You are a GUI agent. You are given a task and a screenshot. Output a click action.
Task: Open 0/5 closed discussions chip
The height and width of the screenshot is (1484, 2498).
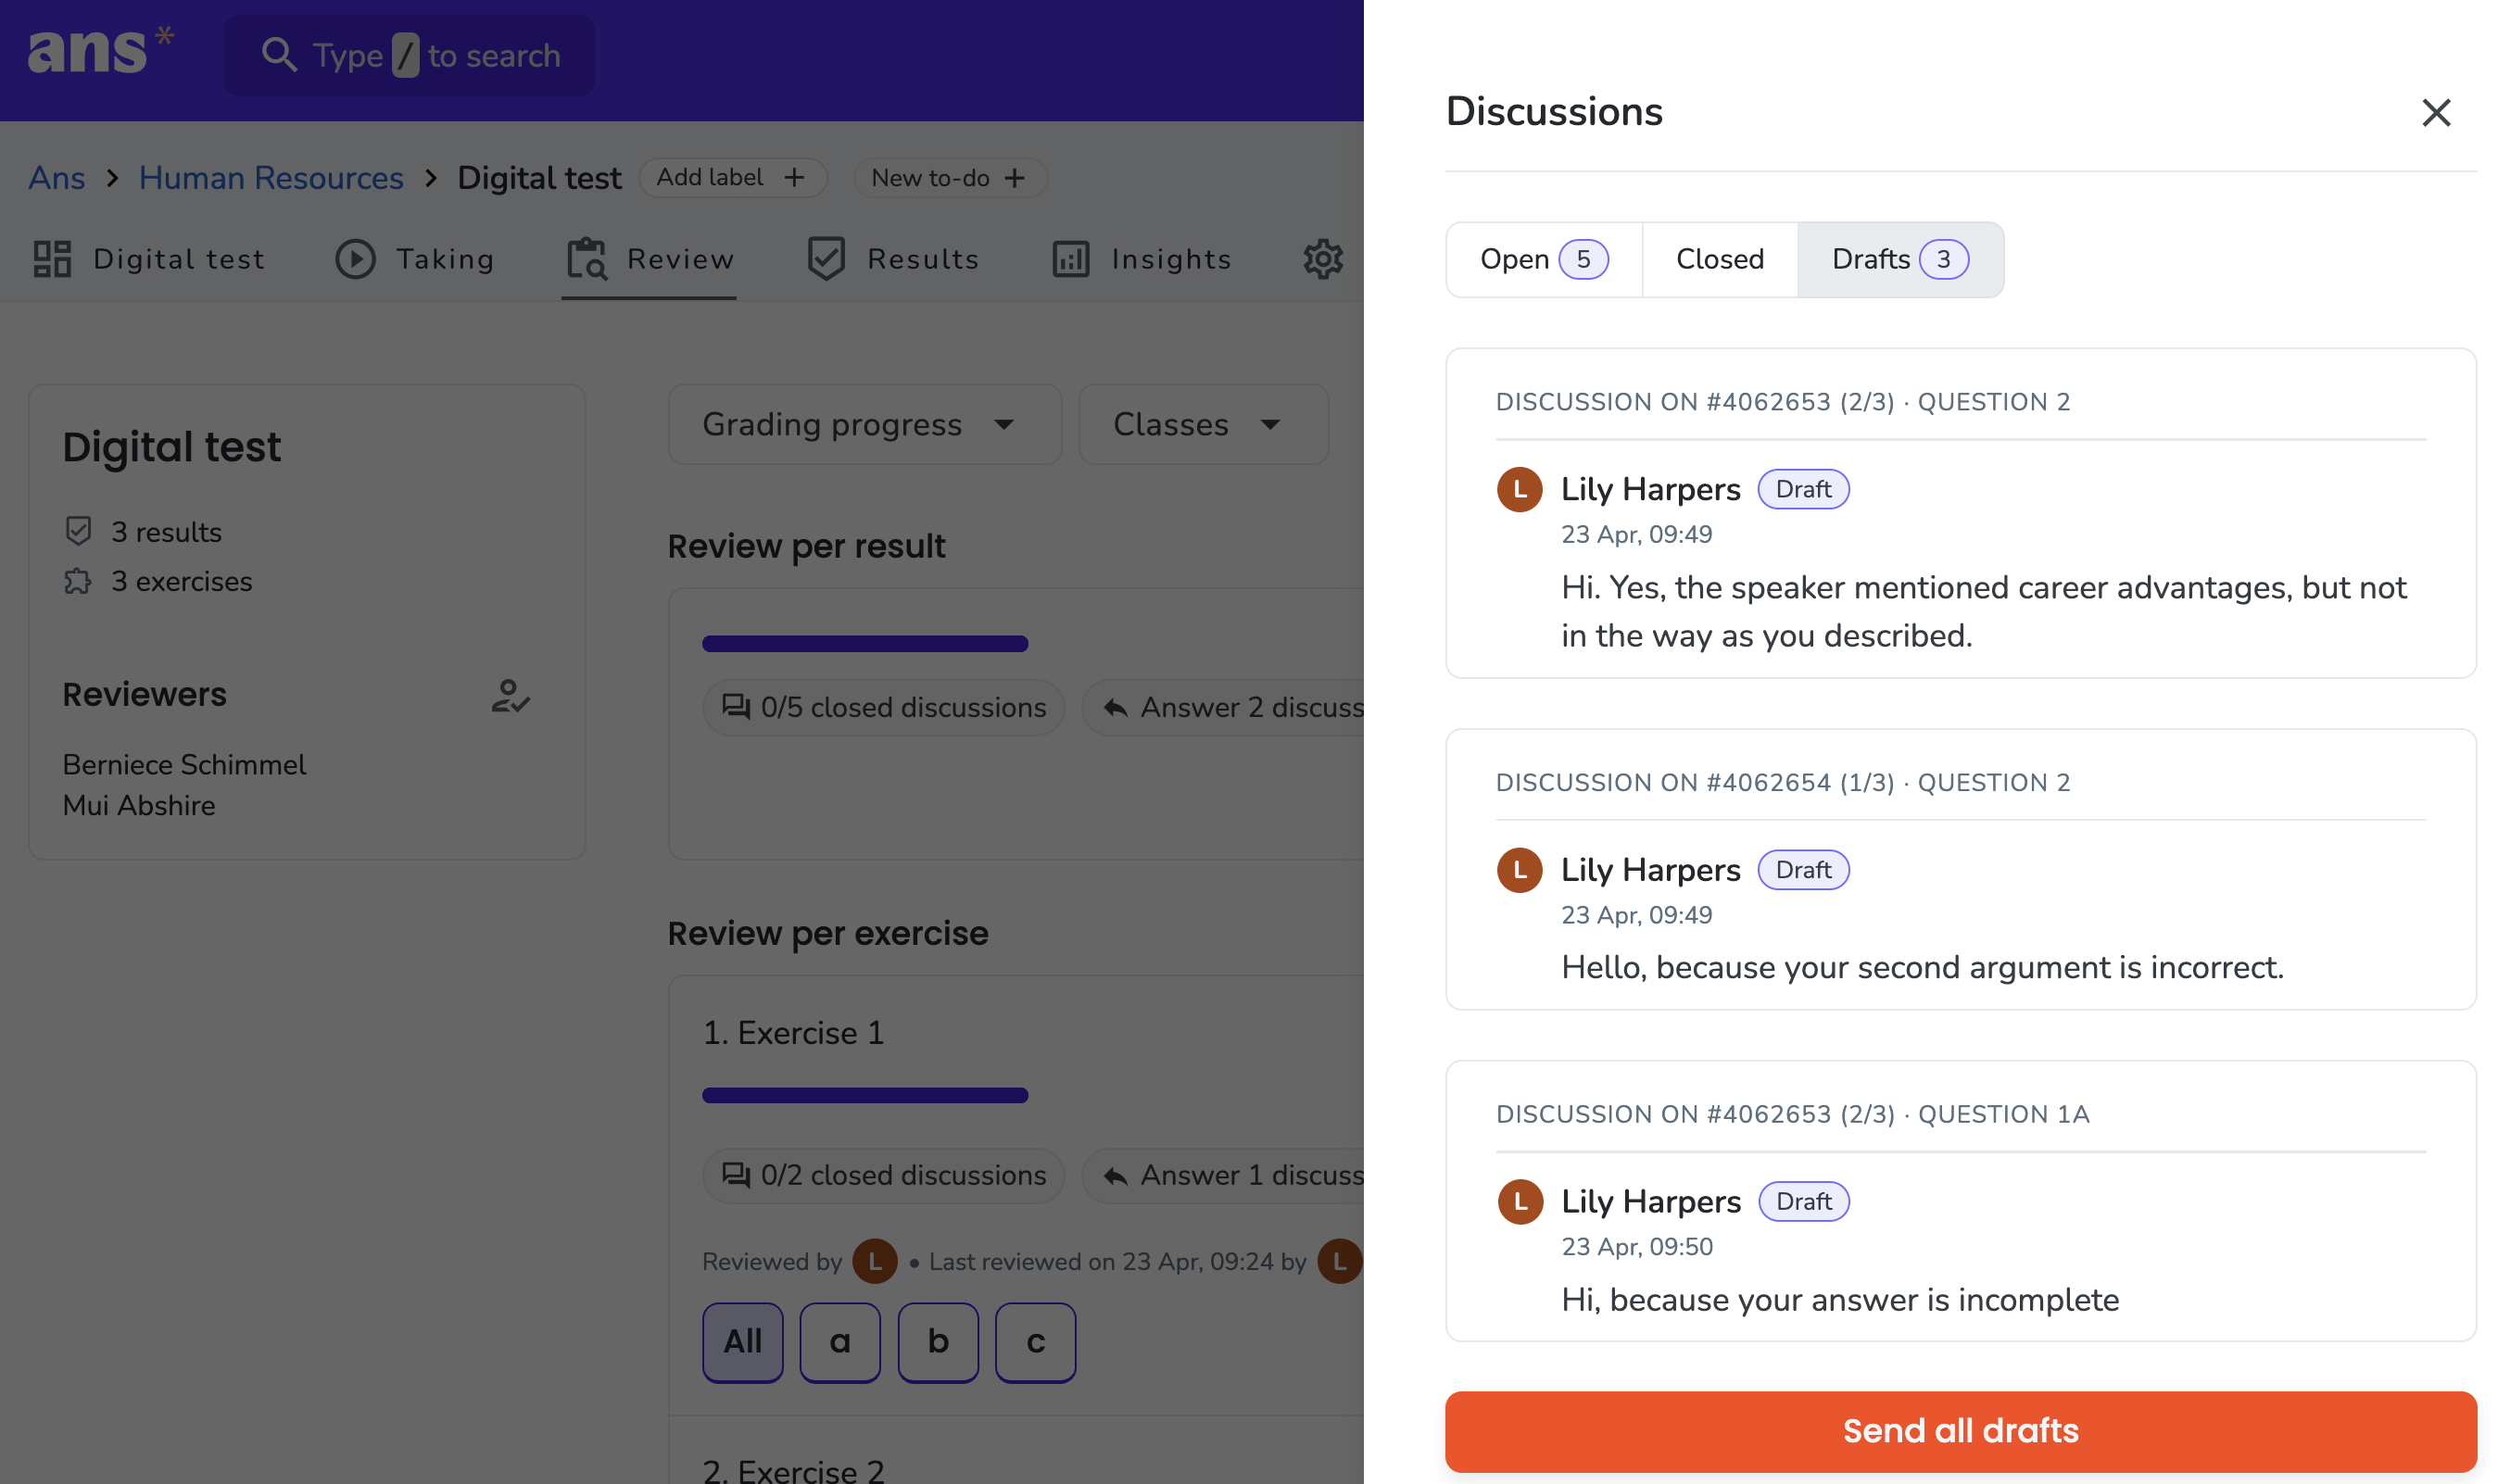tap(883, 708)
